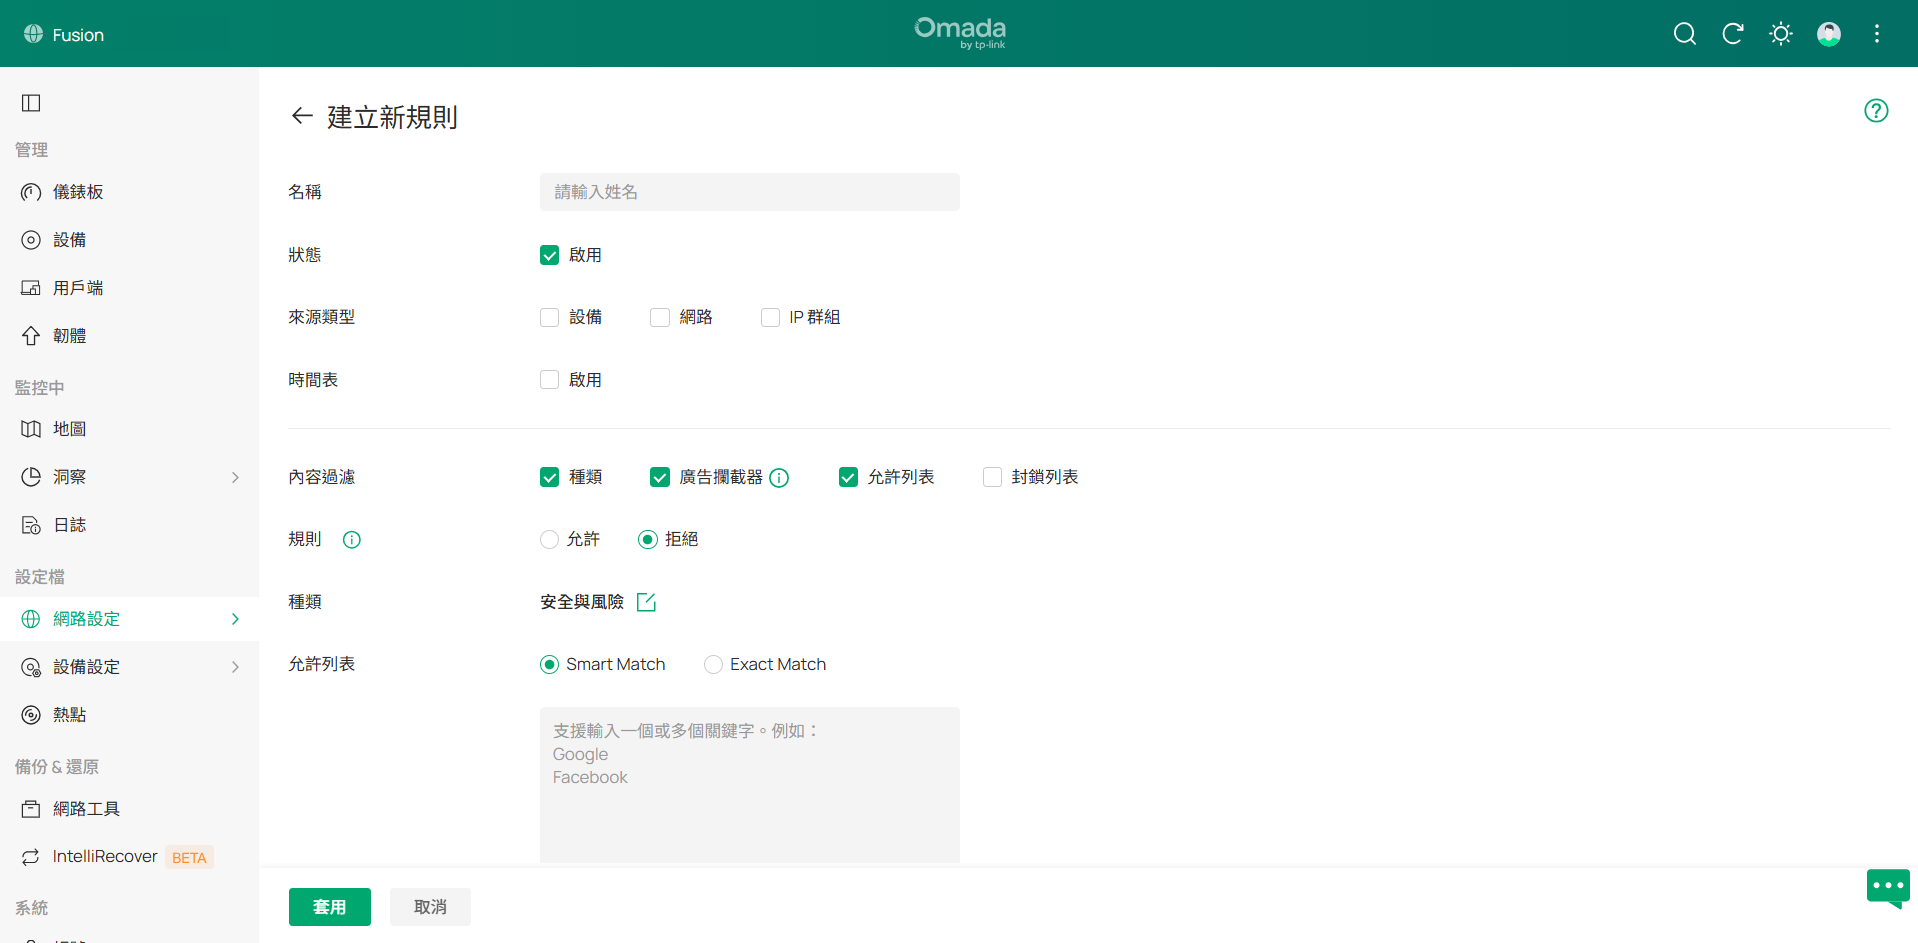Screen dimensions: 1918x943
Task: Click the IntelliRecover loop icon
Action: 31,857
